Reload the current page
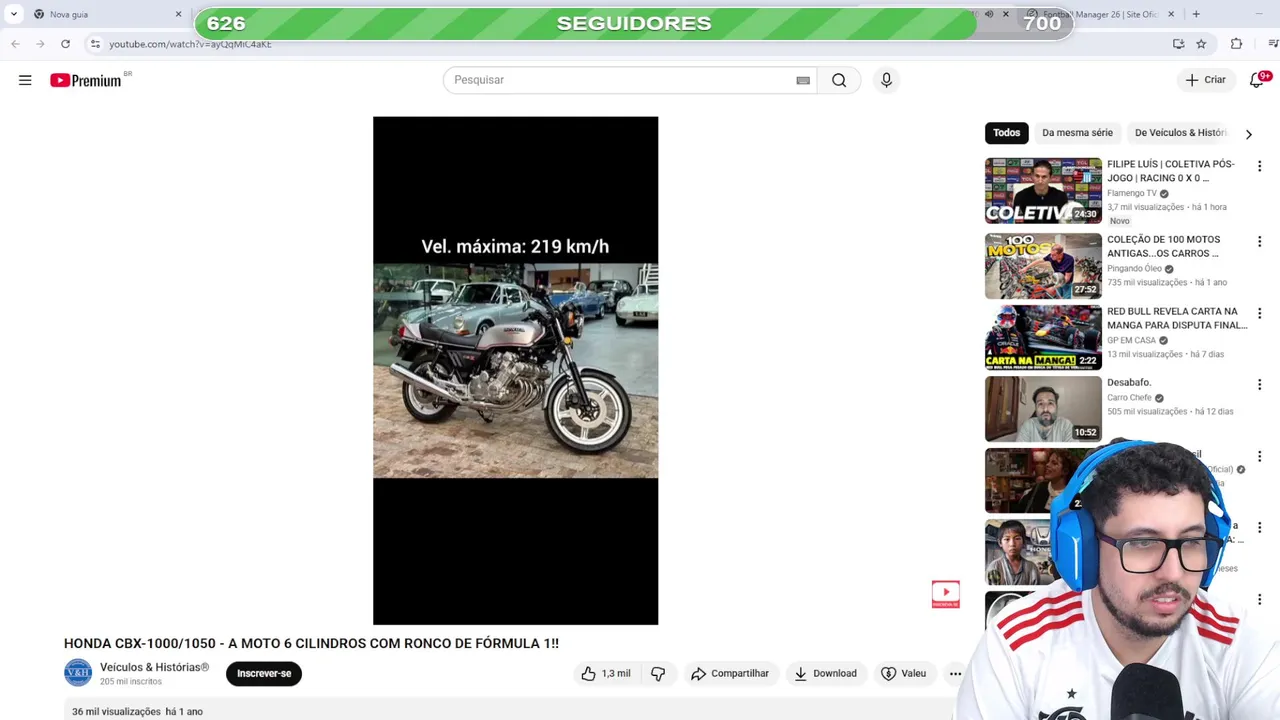This screenshot has width=1280, height=720. (65, 44)
